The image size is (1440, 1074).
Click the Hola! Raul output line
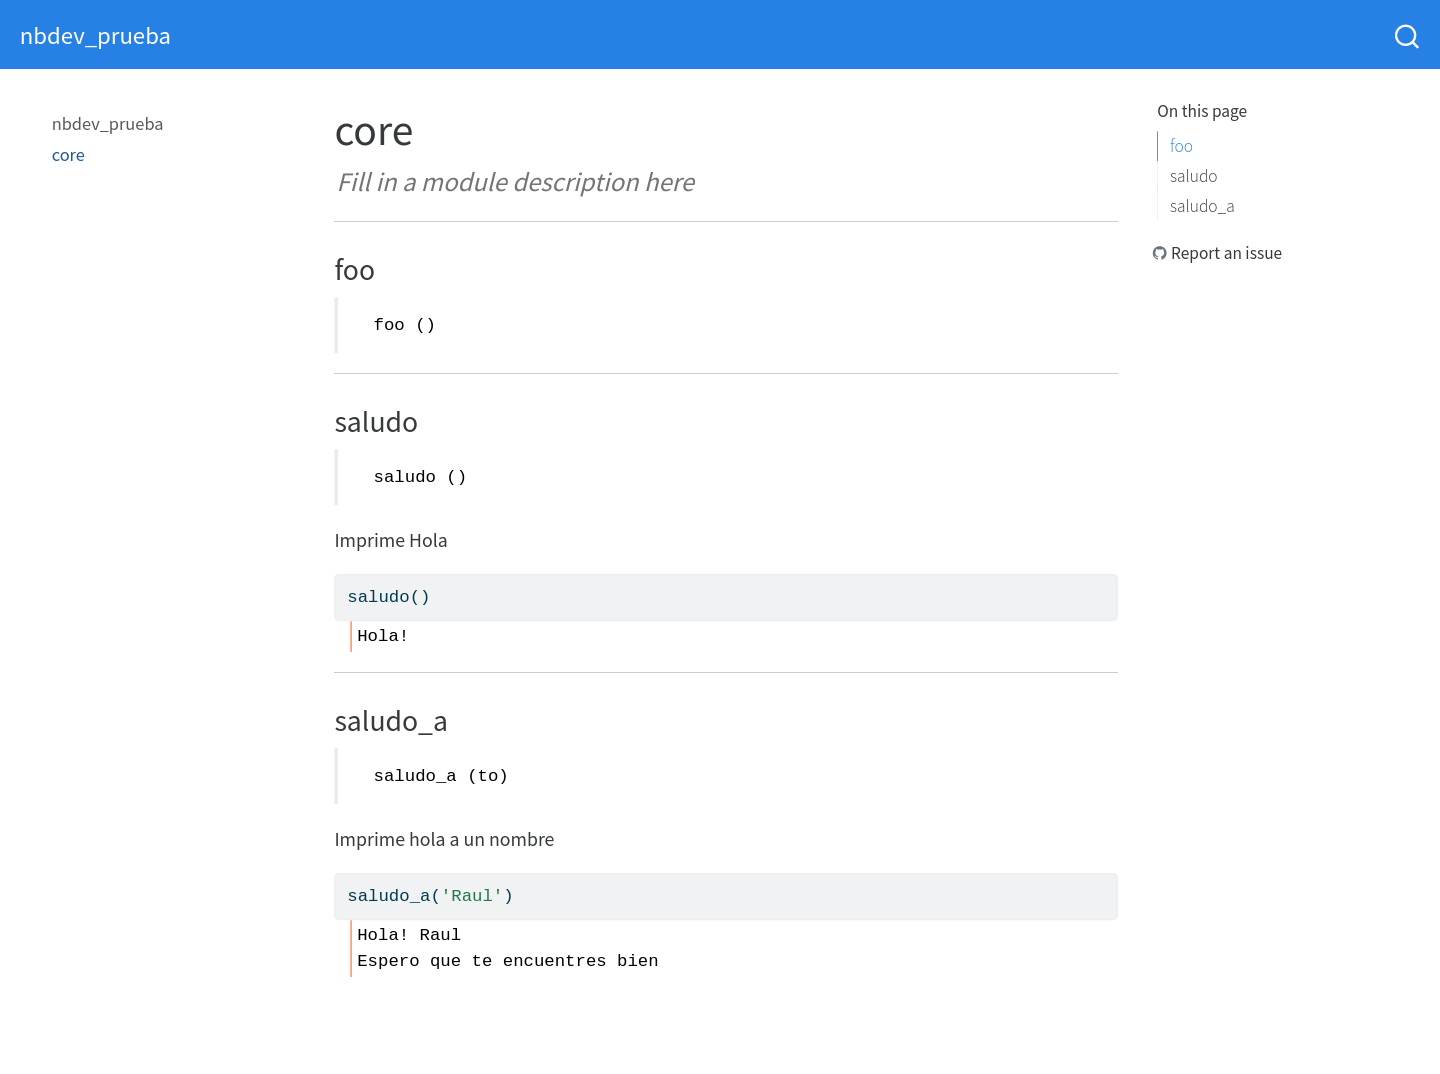click(408, 935)
